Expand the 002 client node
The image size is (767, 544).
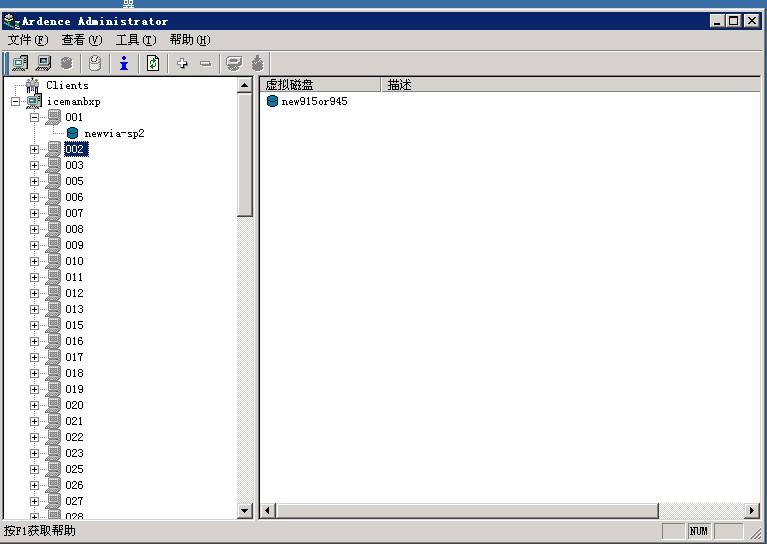click(x=34, y=149)
